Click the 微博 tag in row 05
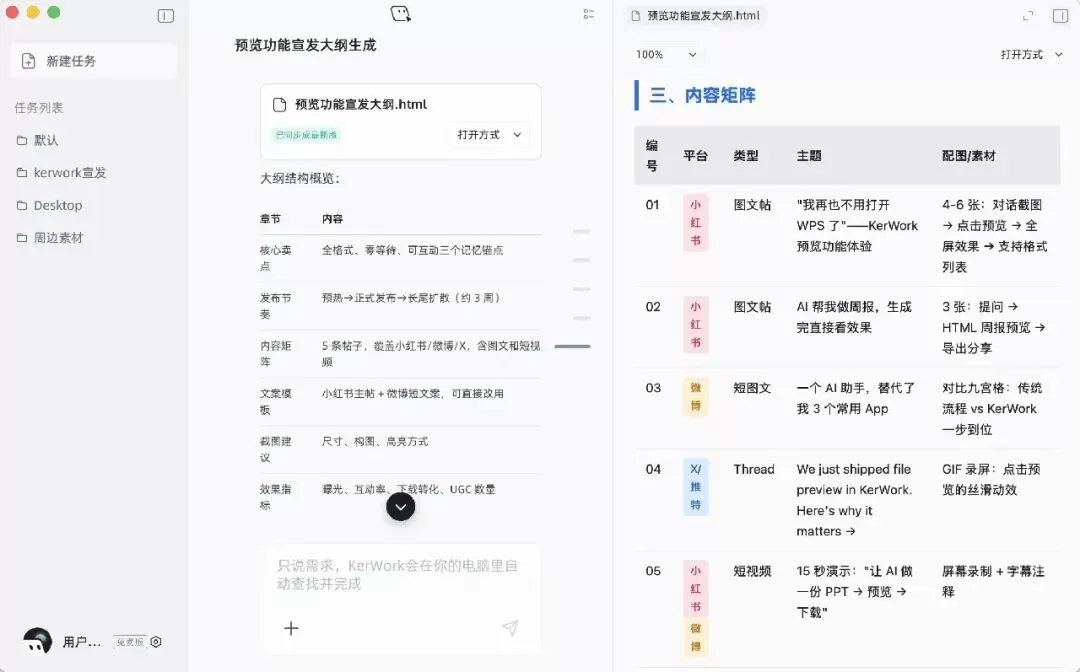The height and width of the screenshot is (672, 1080). (x=696, y=638)
